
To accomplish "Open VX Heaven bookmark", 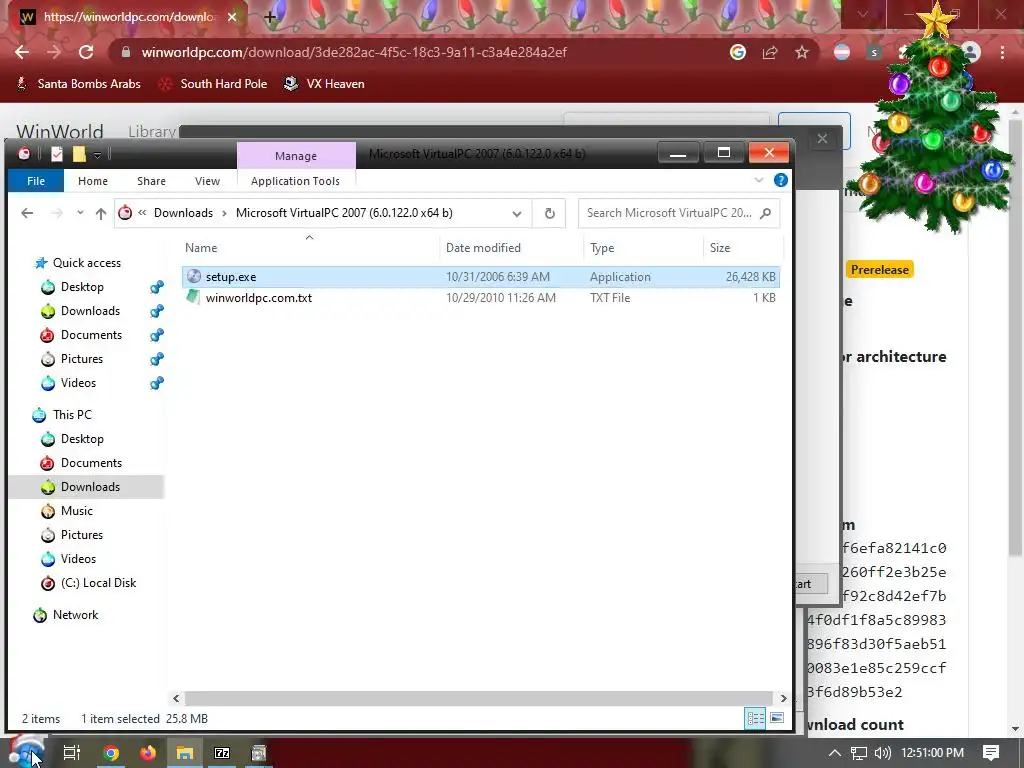I will coord(325,84).
